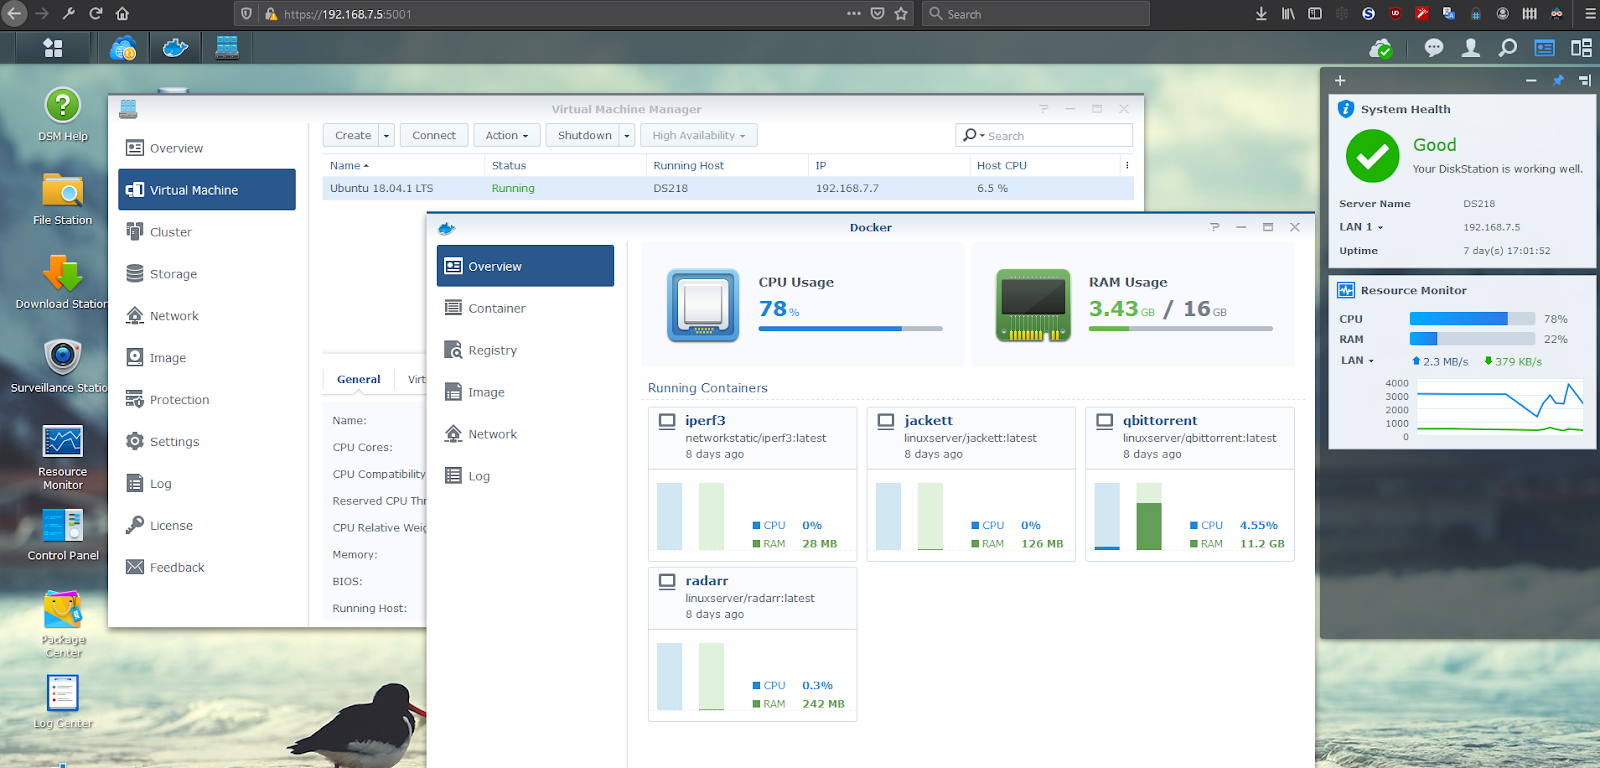Viewport: 1600px width, 768px height.
Task: Open Download Station desktop icon
Action: pyautogui.click(x=63, y=282)
